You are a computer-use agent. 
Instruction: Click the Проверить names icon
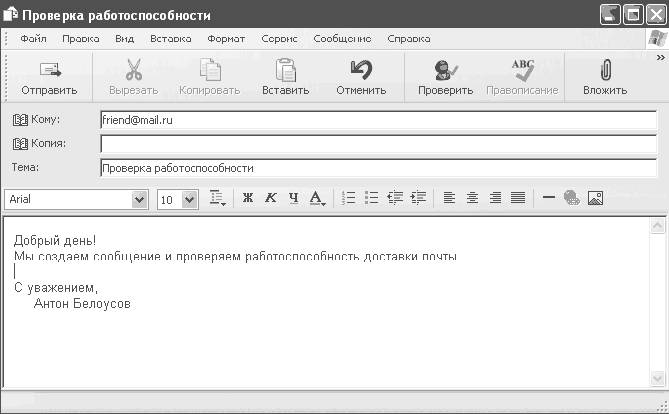coord(445,70)
